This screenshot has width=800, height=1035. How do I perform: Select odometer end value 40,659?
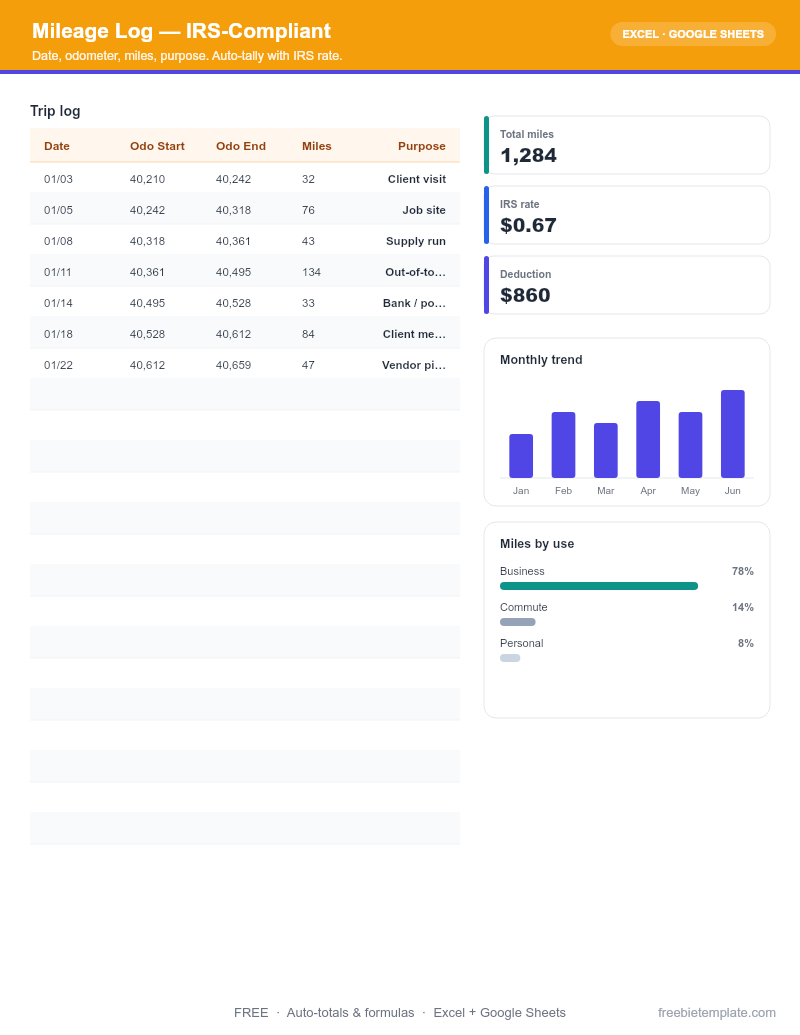233,366
